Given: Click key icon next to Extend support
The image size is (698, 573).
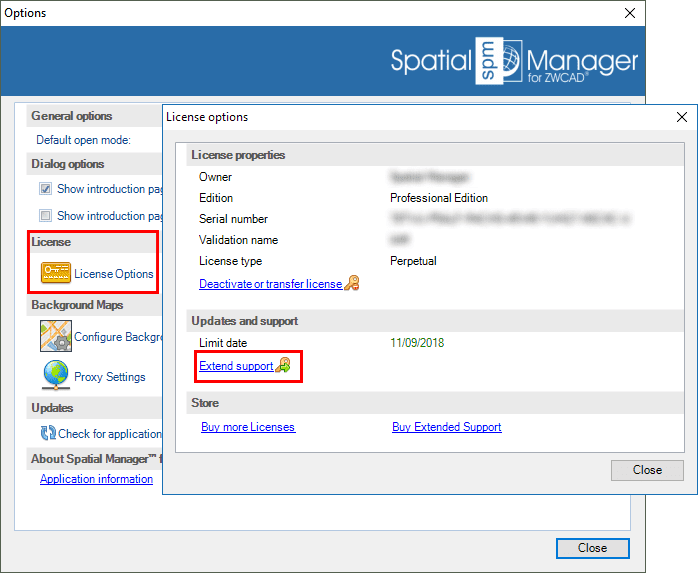Looking at the screenshot, I should point(283,367).
